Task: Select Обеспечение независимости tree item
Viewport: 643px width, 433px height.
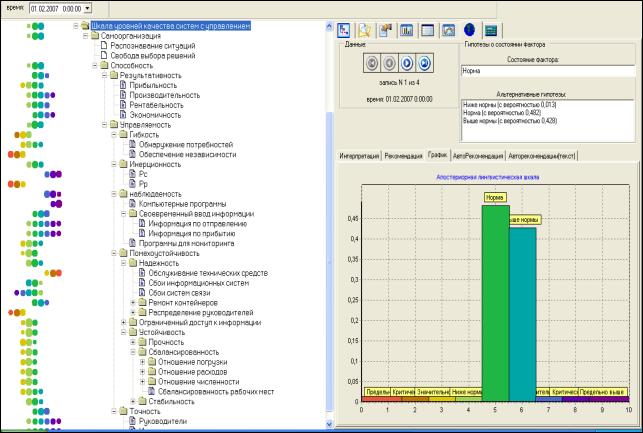Action: [x=187, y=154]
